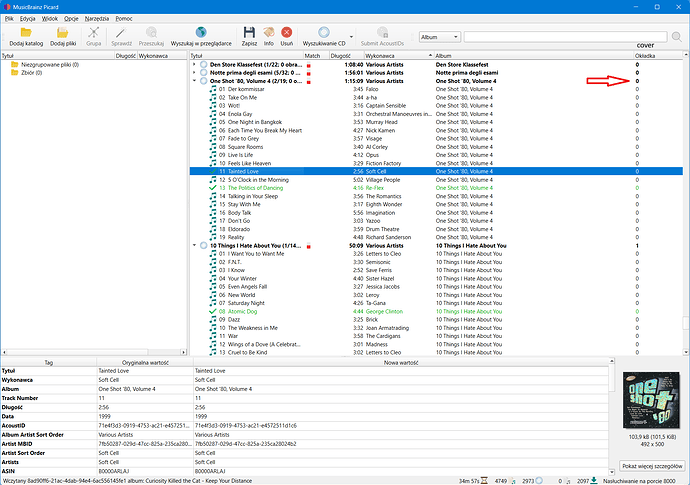This screenshot has height=485, width=690.
Task: Click the Artist MBID tag row
Action: 305,444
